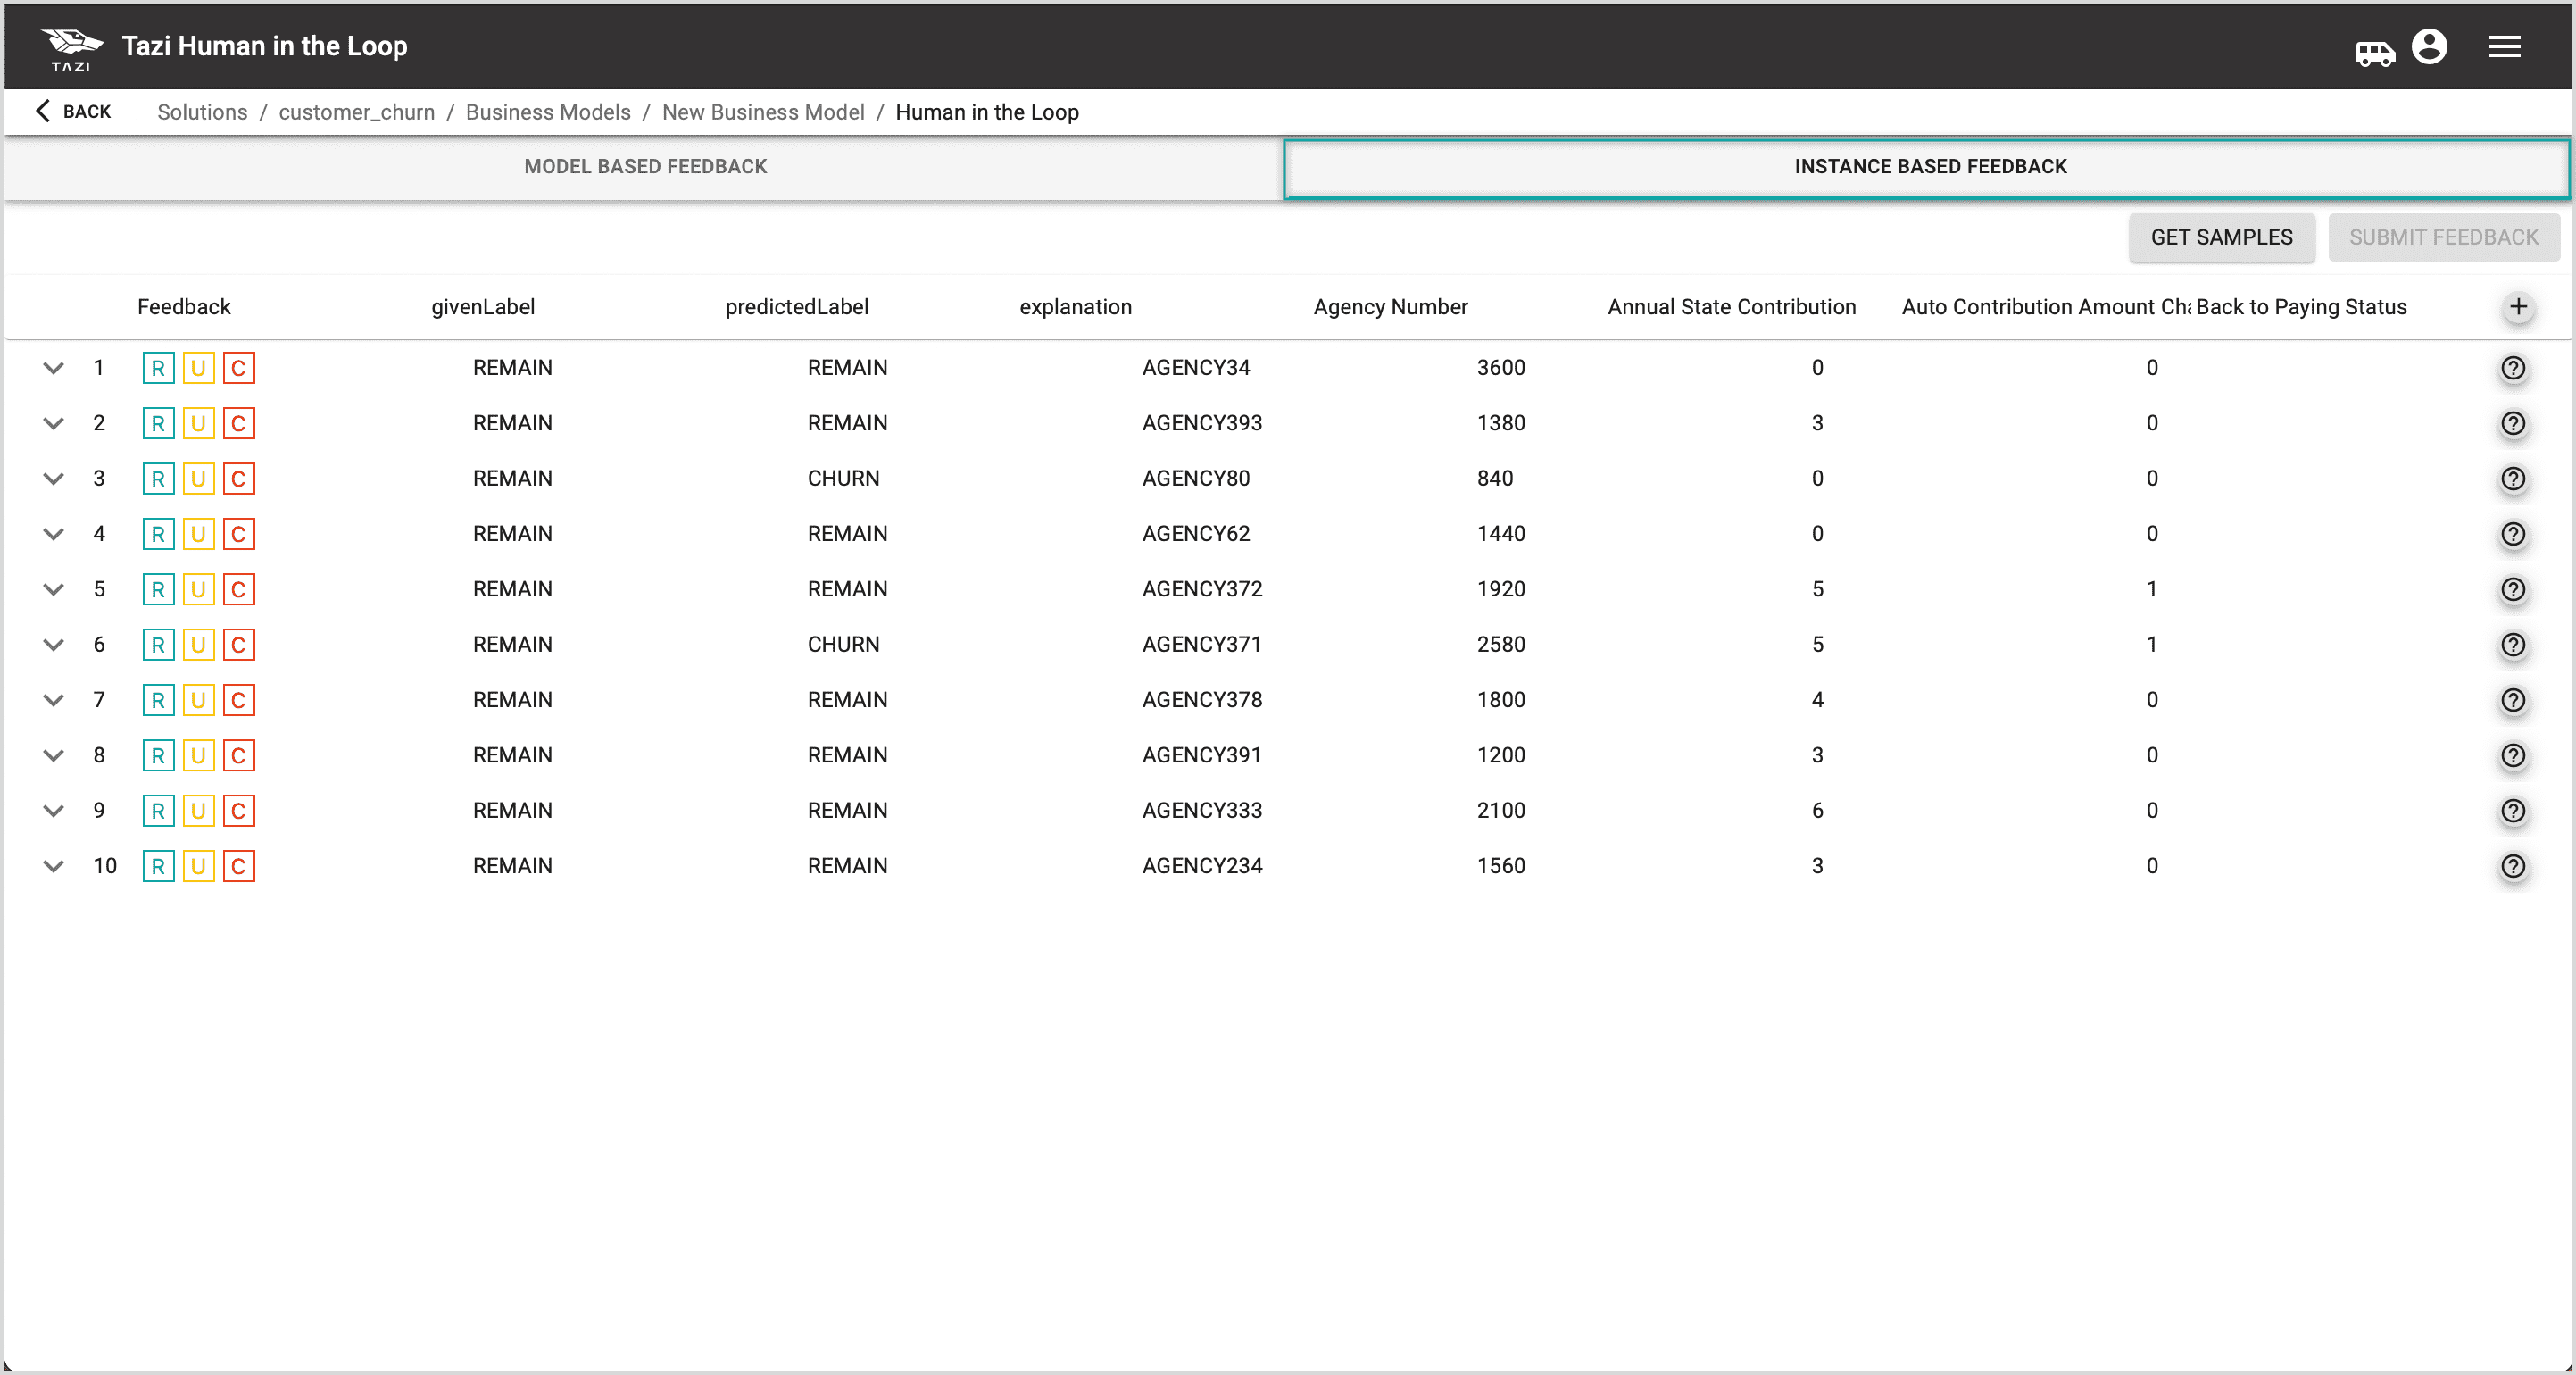
Task: Expand row 5 details chevron
Action: coord(54,589)
